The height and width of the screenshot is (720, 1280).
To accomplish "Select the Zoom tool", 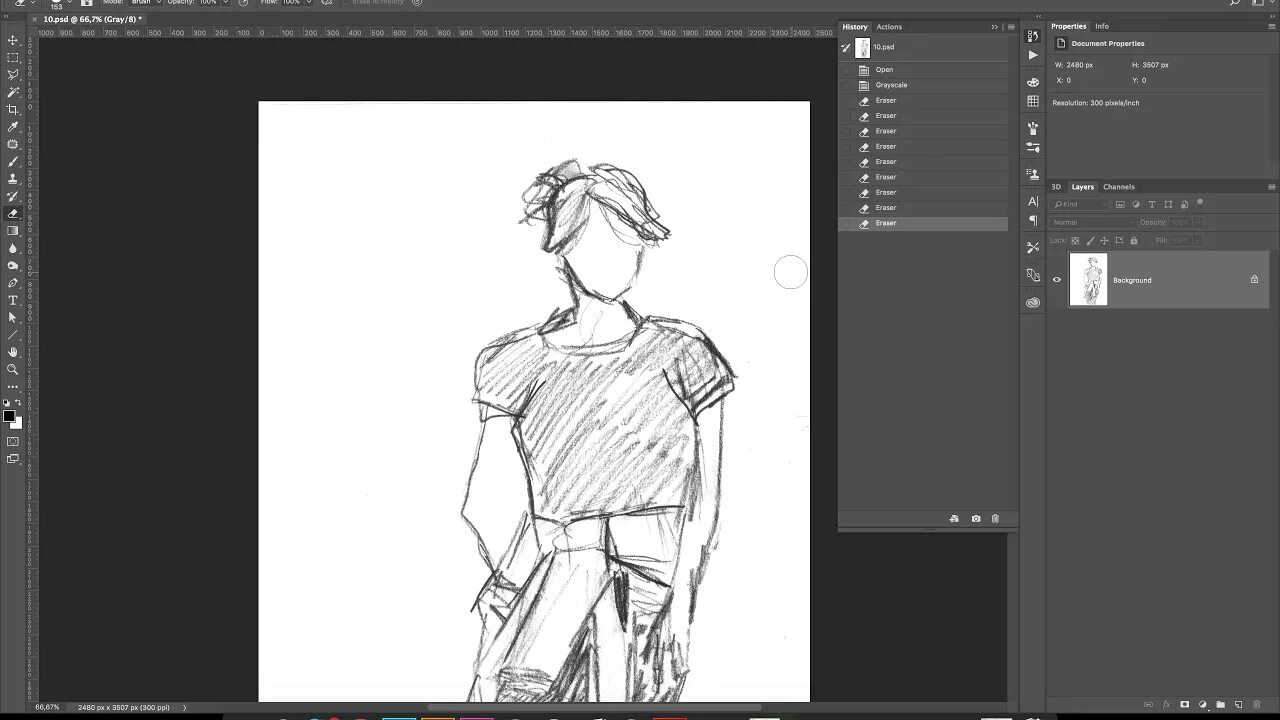I will pos(13,369).
